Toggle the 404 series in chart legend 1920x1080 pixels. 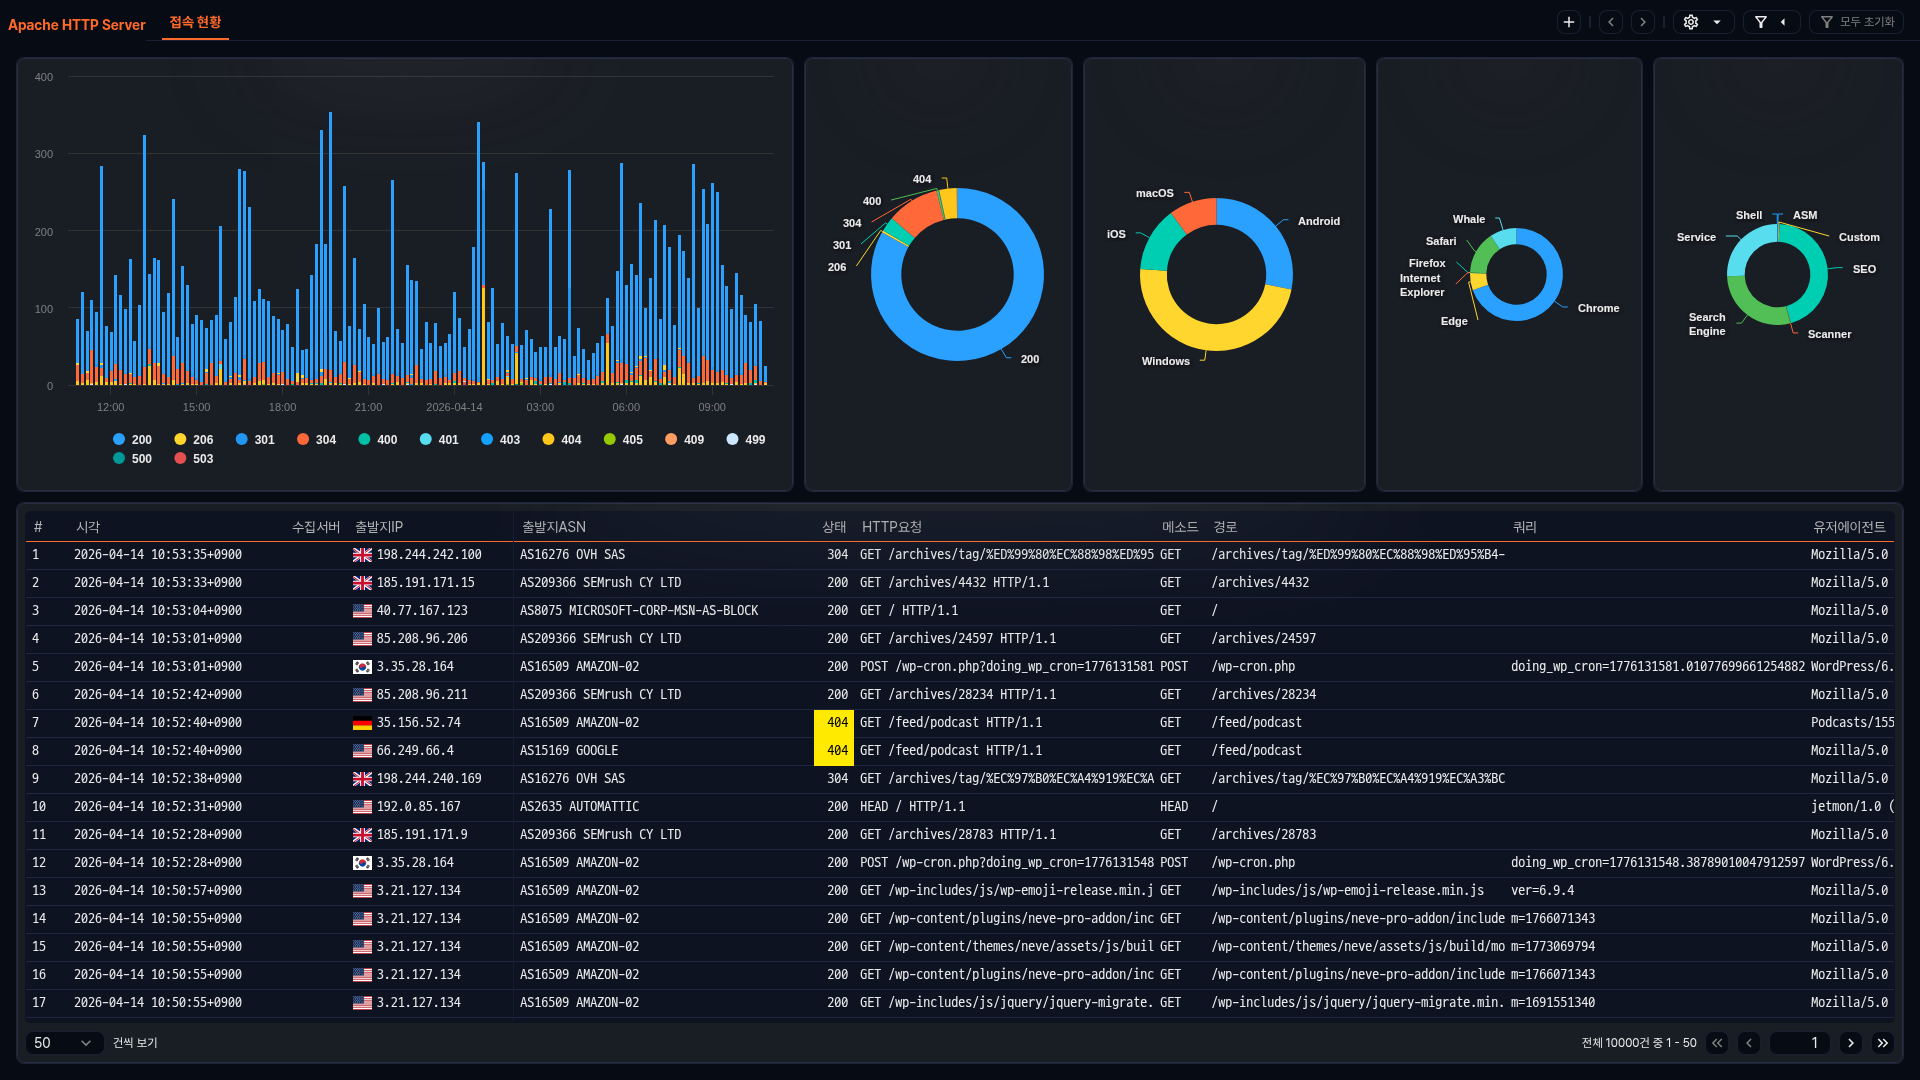(561, 440)
